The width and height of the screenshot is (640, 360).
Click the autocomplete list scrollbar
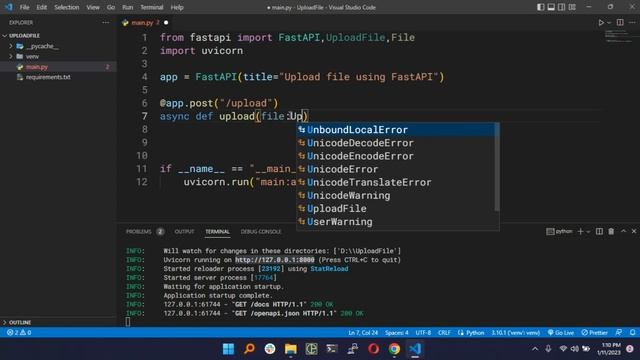497,167
